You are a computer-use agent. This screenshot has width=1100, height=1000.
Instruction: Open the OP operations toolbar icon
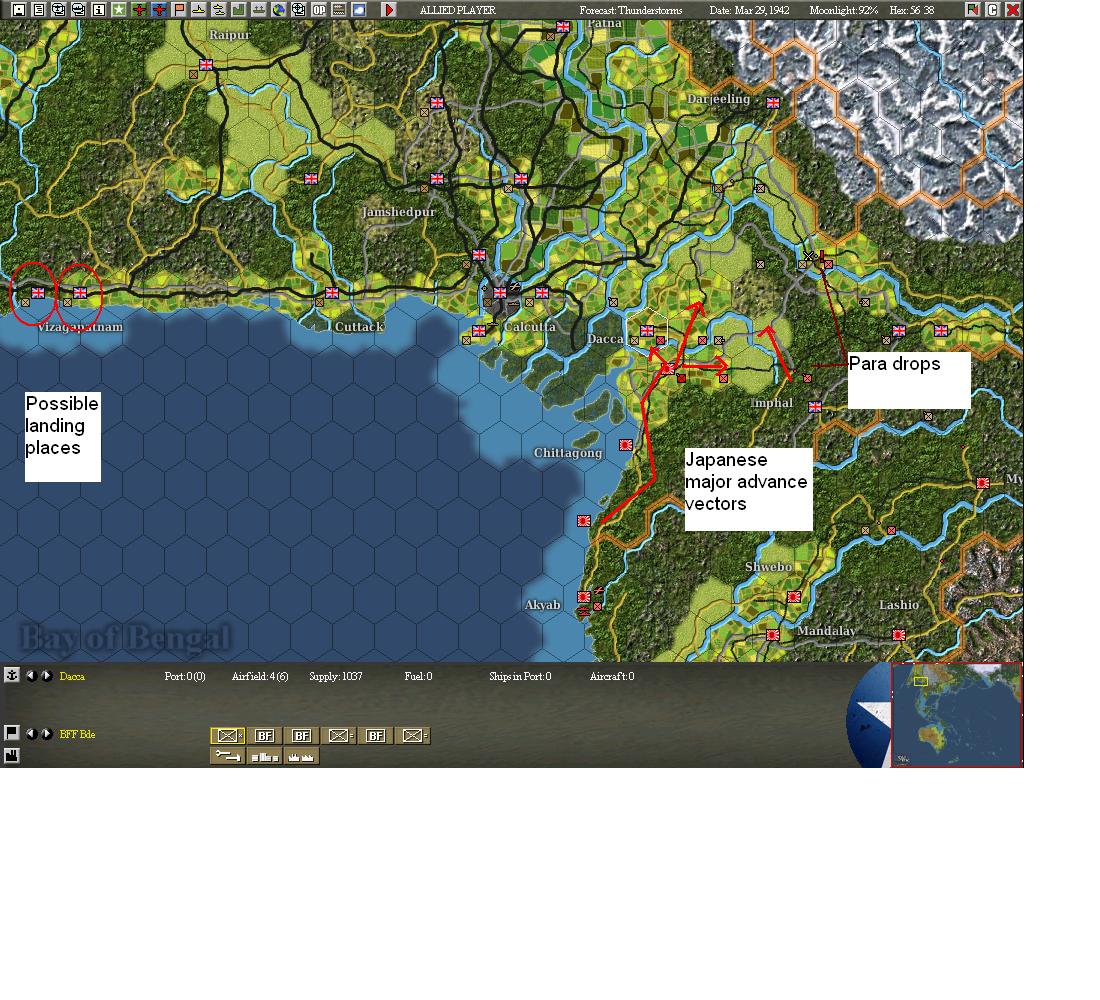(x=319, y=10)
